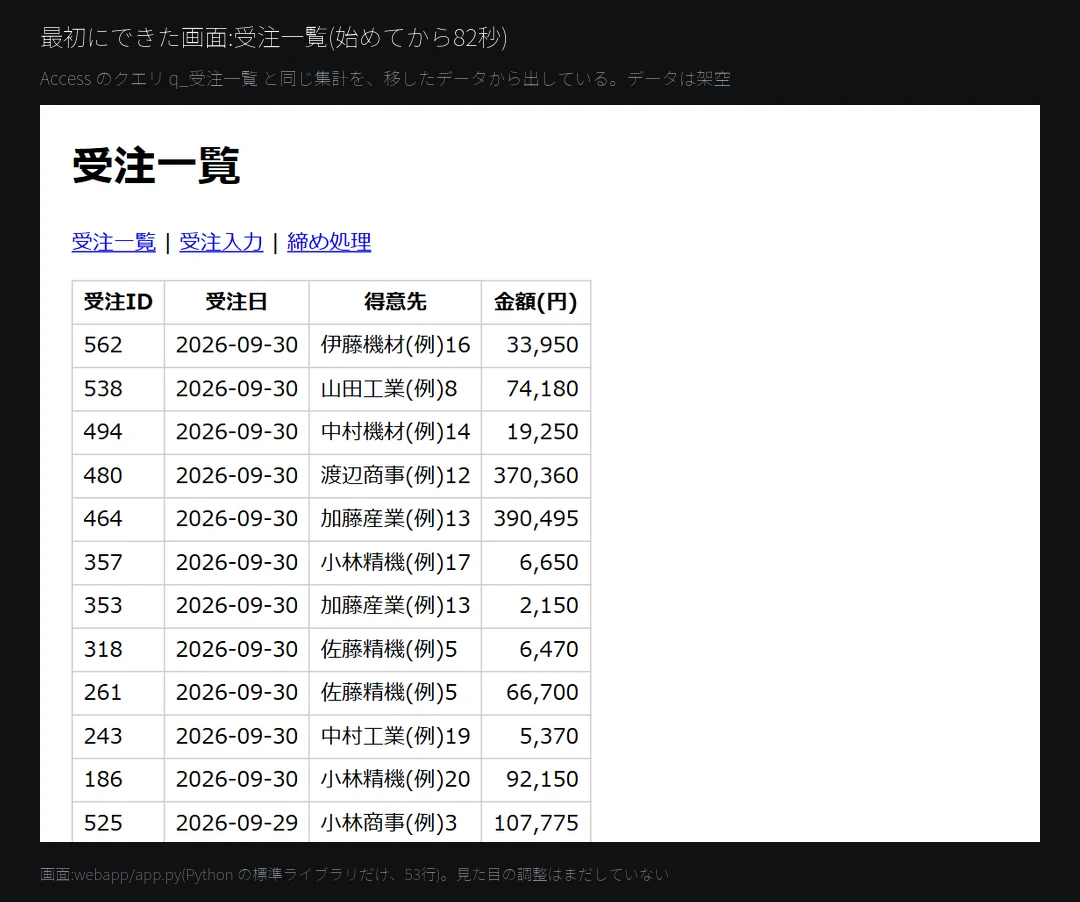This screenshot has width=1080, height=902.
Task: Click amount 19,250
Action: click(x=536, y=432)
